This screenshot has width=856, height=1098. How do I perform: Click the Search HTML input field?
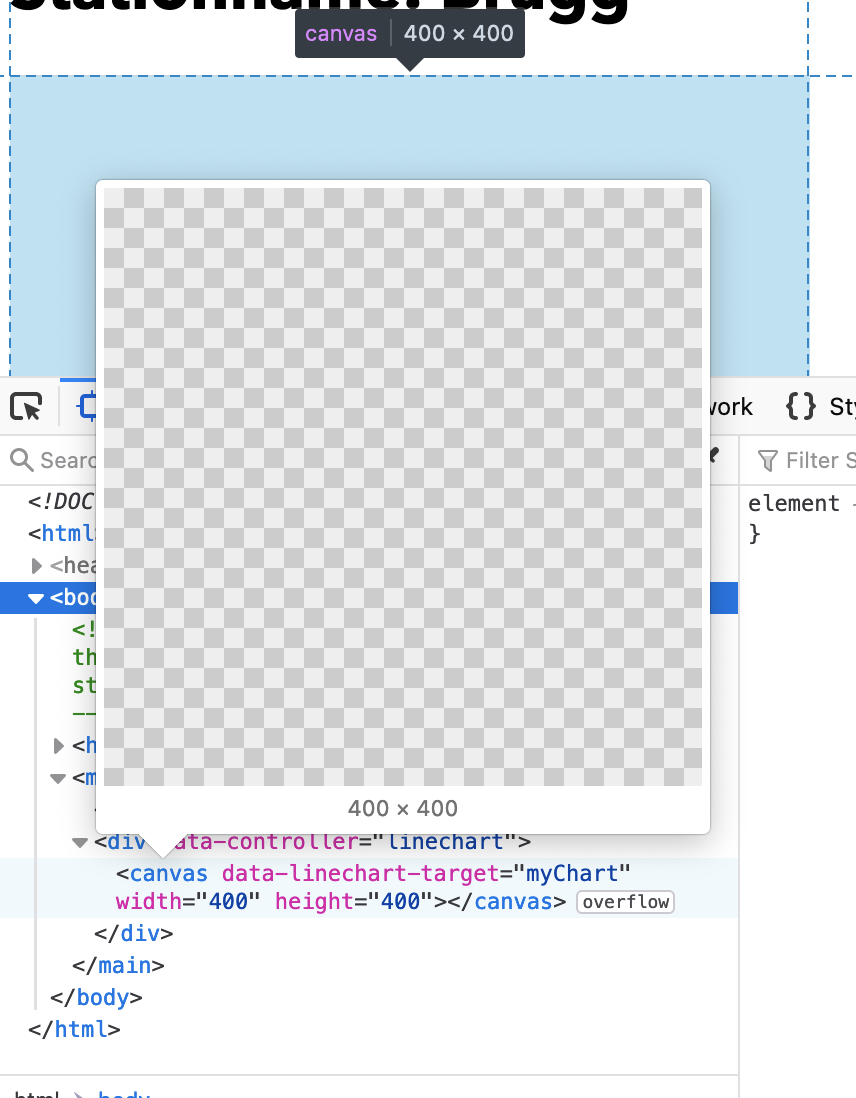(67, 460)
